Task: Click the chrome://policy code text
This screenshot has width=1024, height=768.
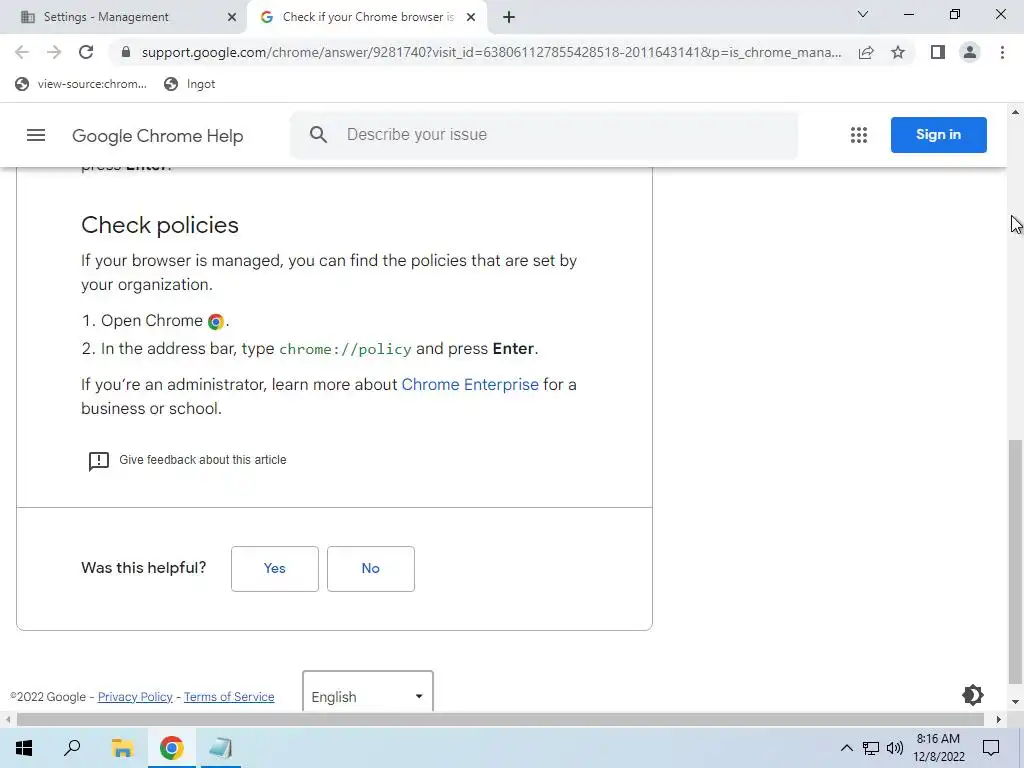Action: pyautogui.click(x=345, y=349)
